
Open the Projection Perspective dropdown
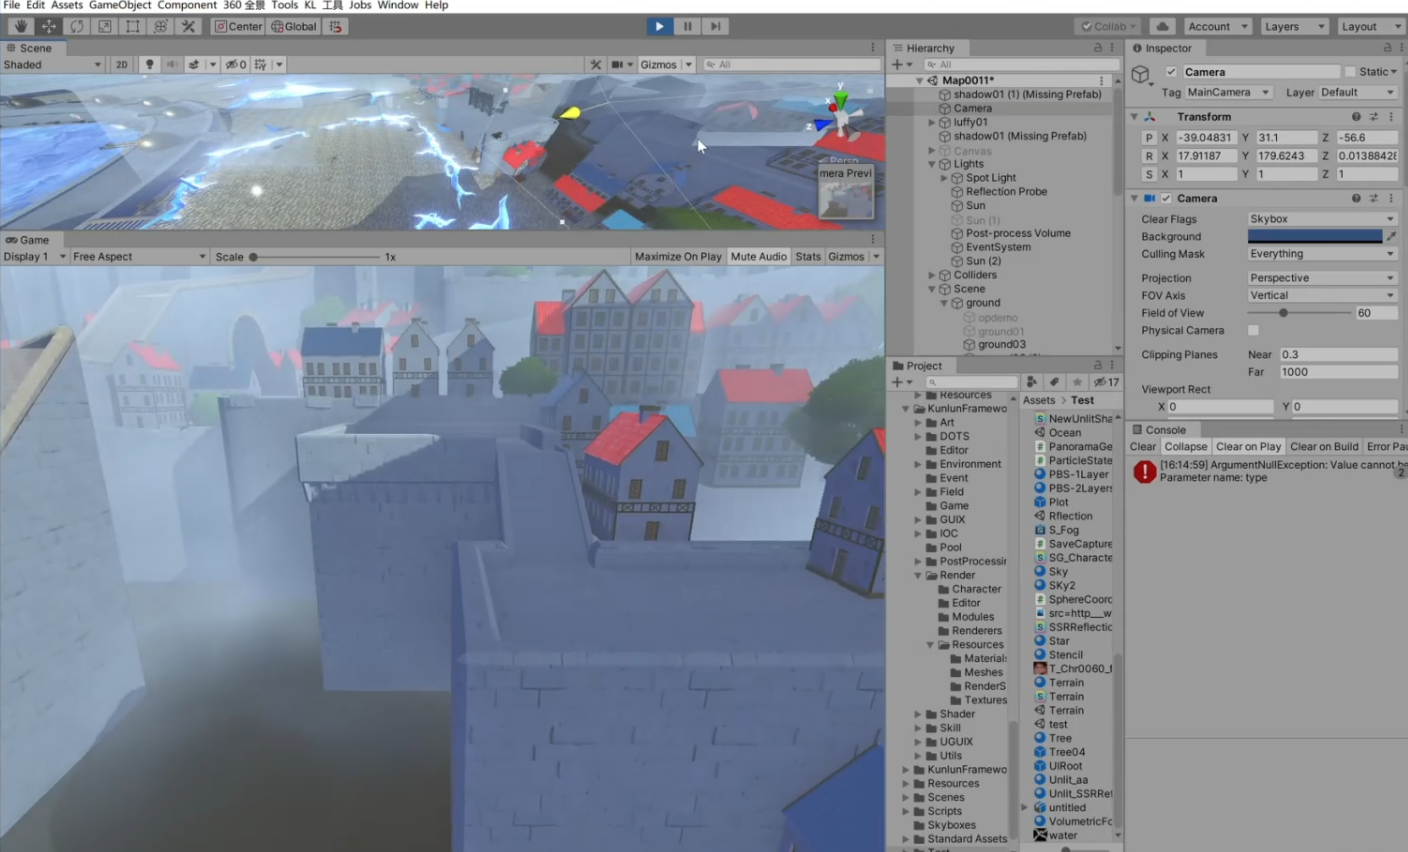[1322, 278]
